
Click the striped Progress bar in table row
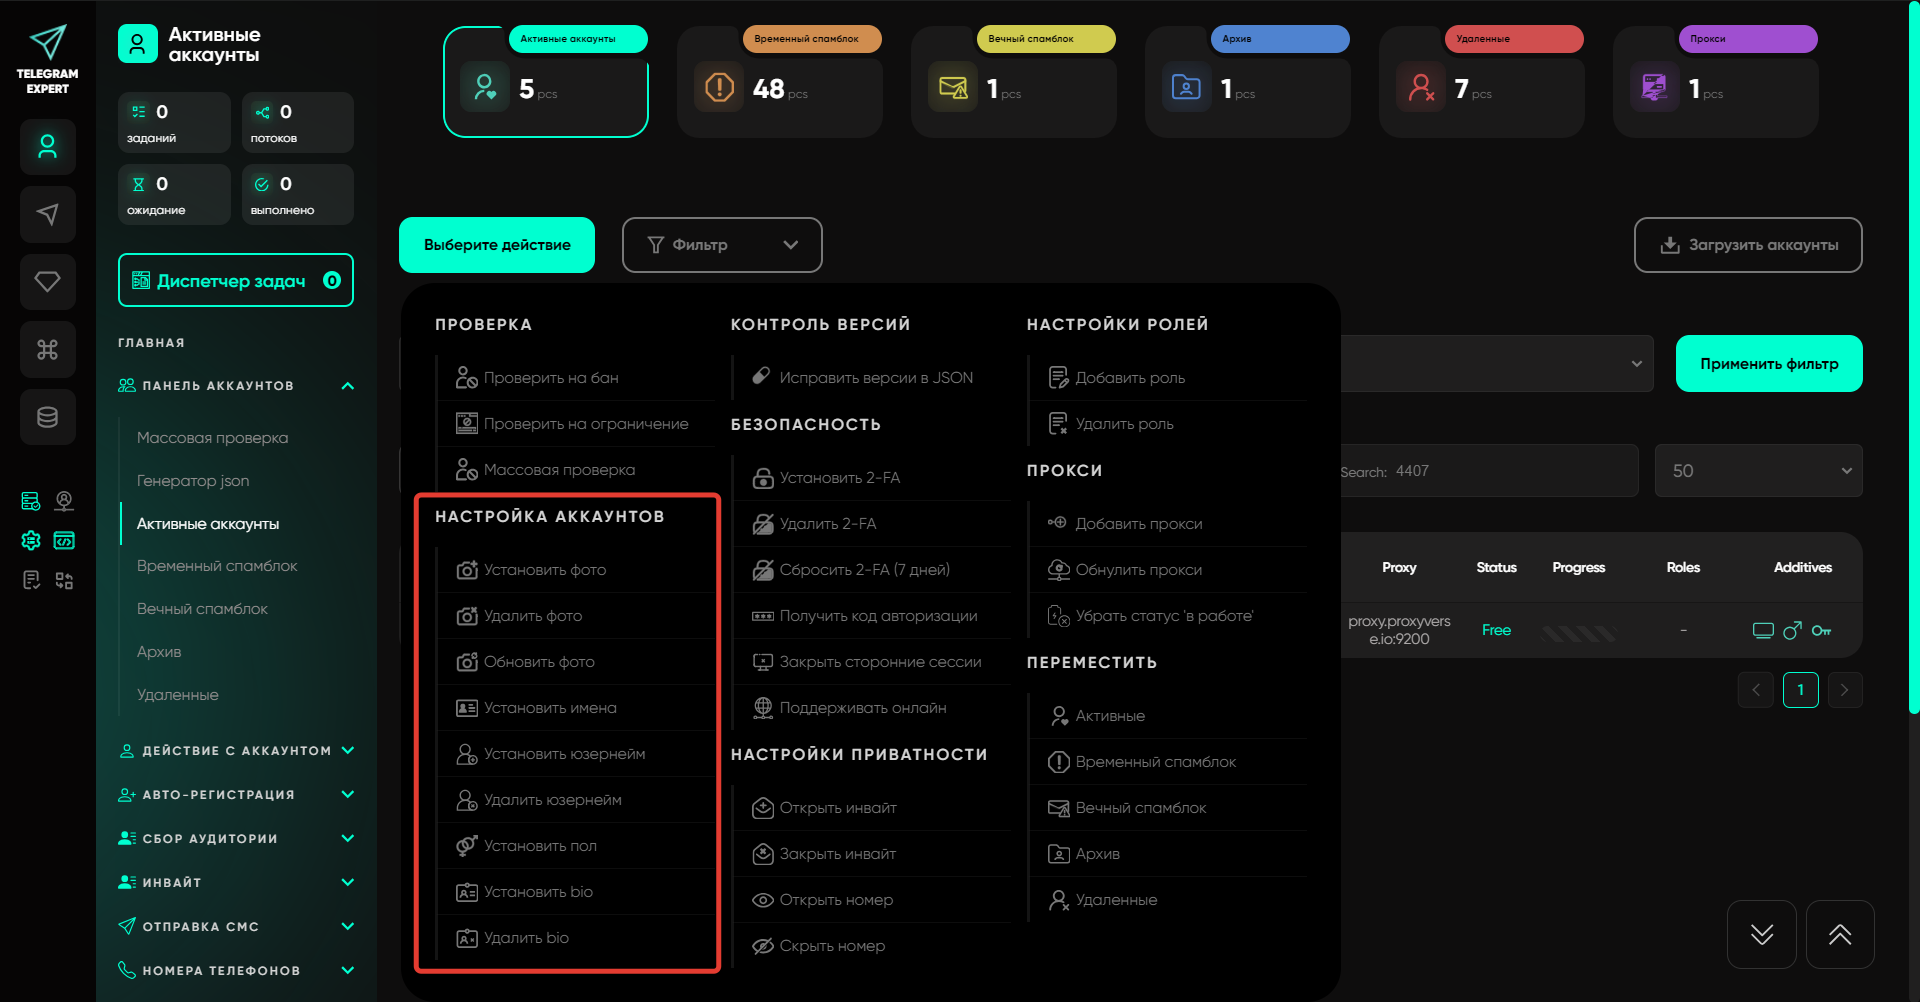pyautogui.click(x=1578, y=632)
